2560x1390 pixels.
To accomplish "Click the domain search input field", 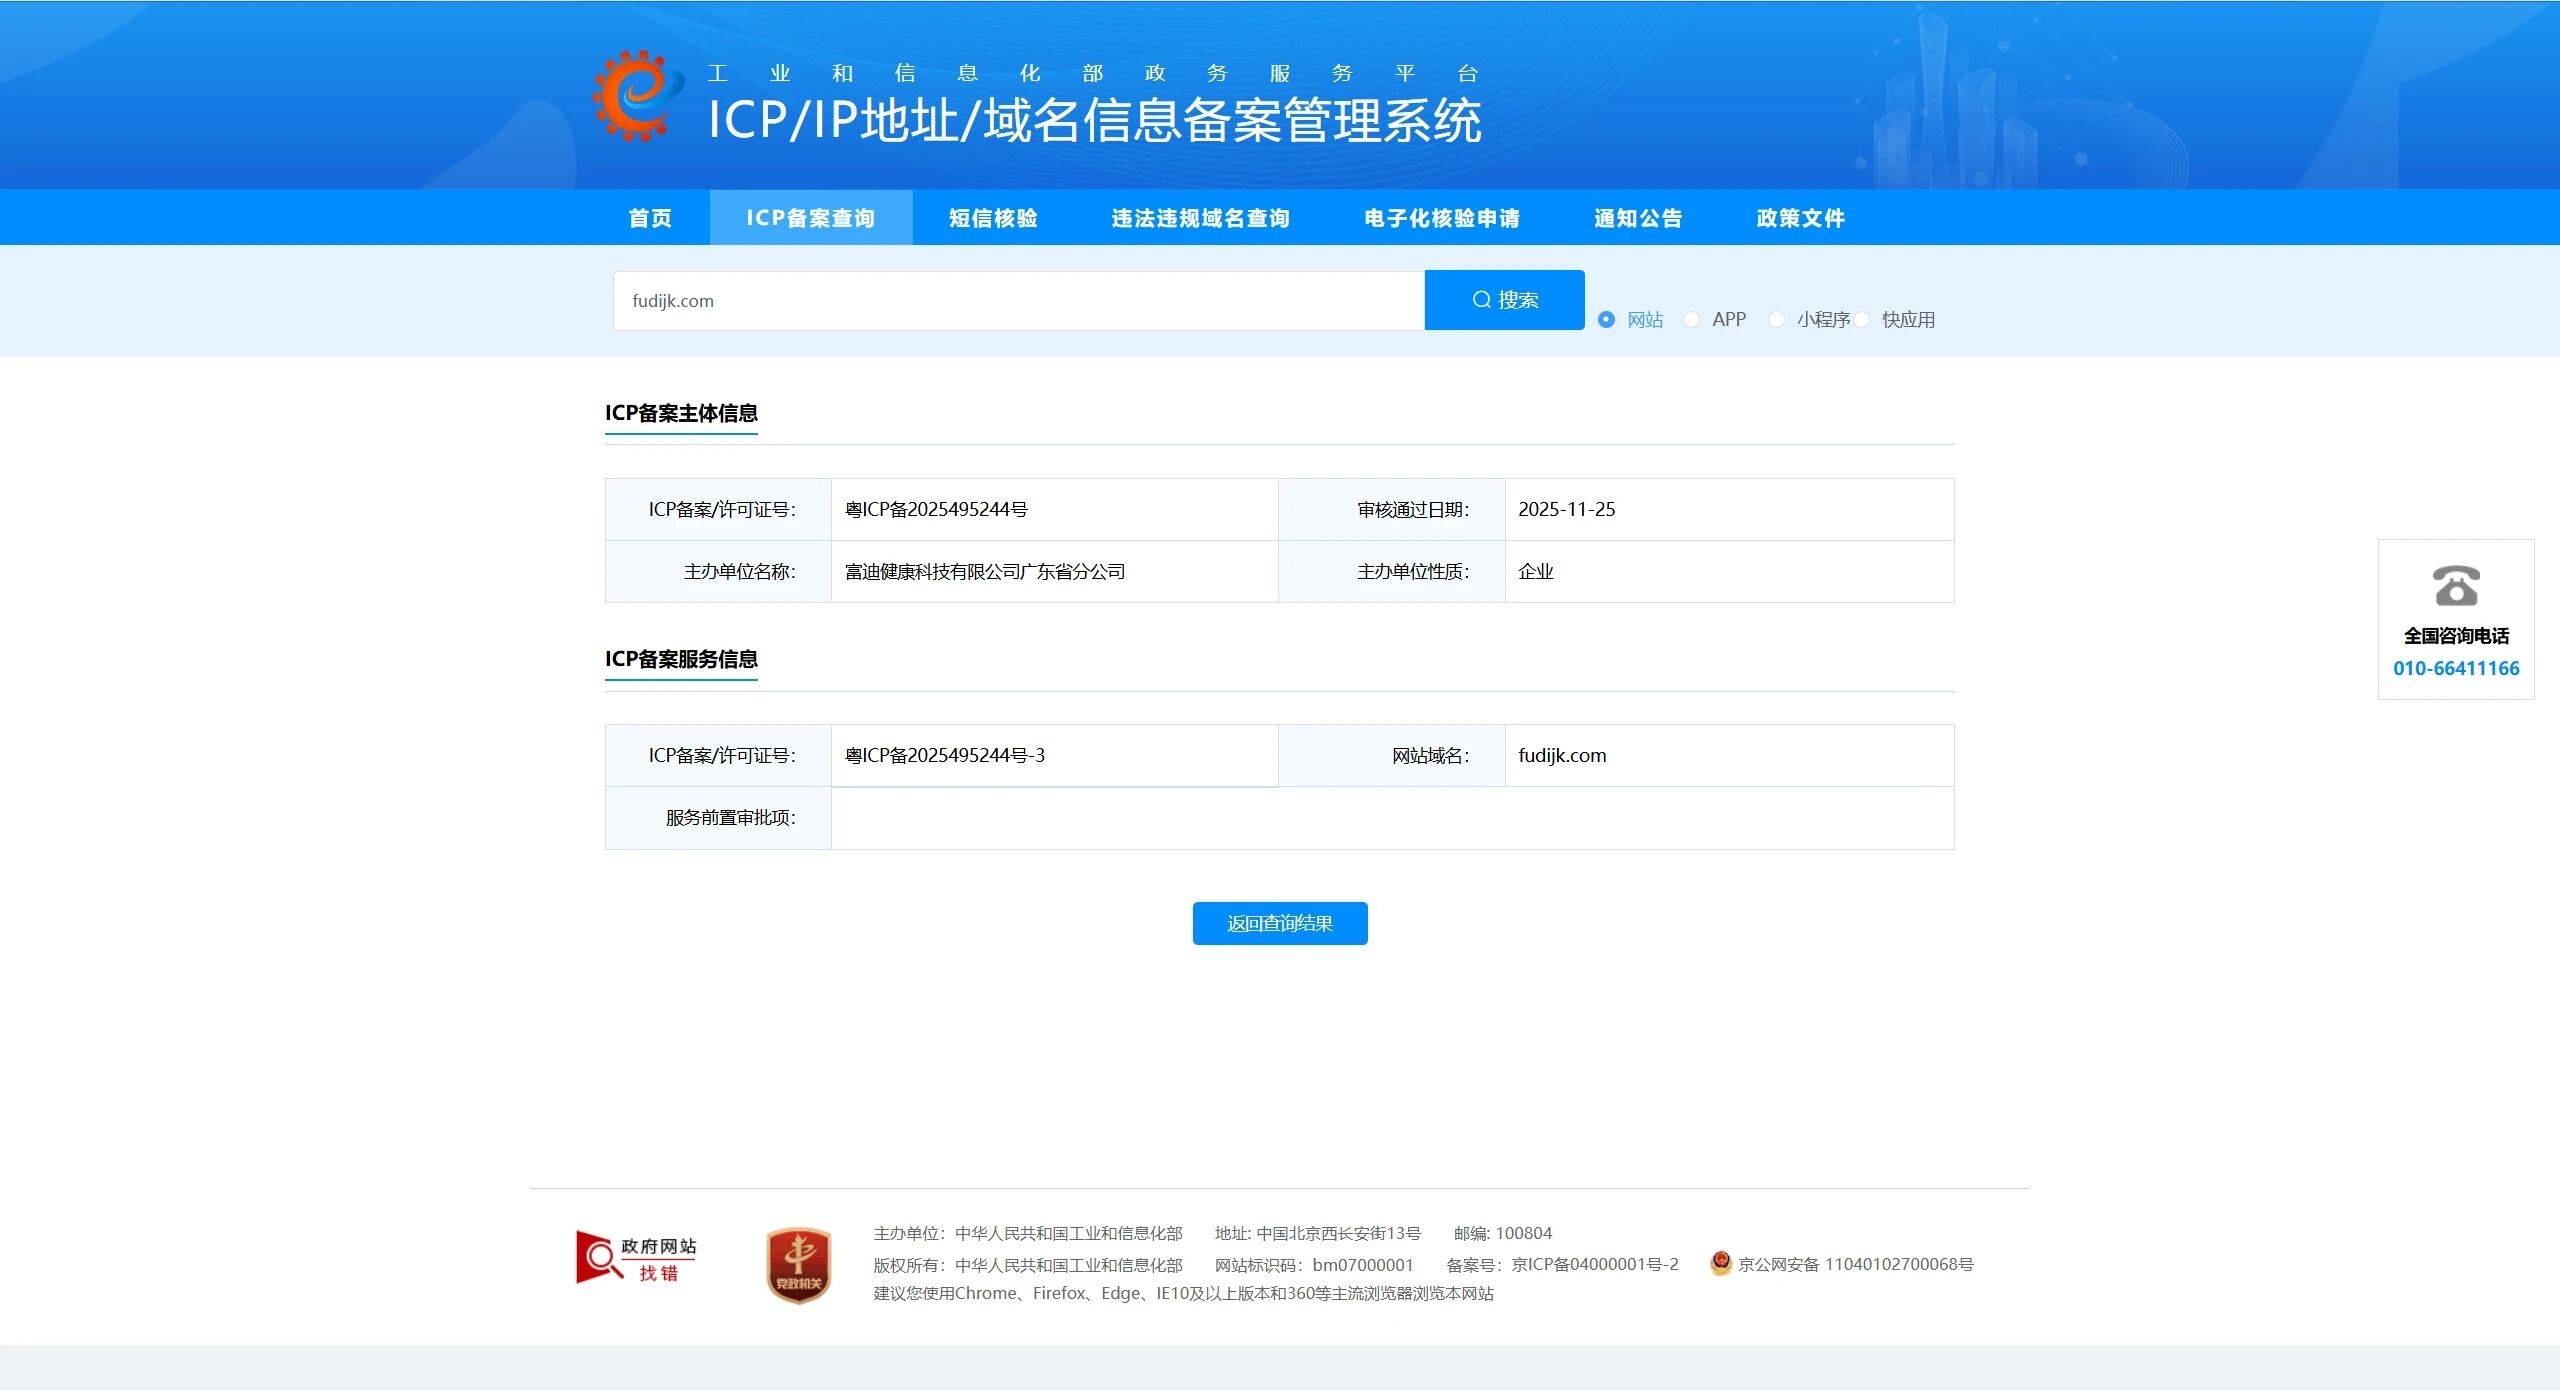I will tap(1018, 301).
